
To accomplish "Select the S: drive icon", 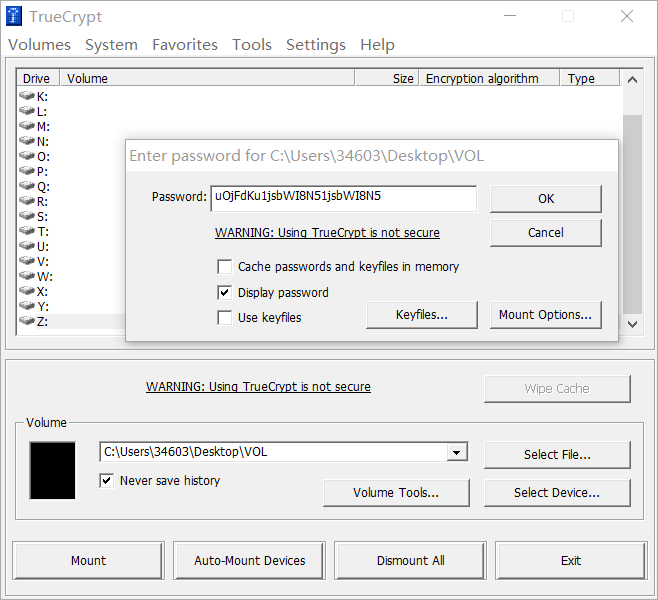I will click(x=27, y=216).
